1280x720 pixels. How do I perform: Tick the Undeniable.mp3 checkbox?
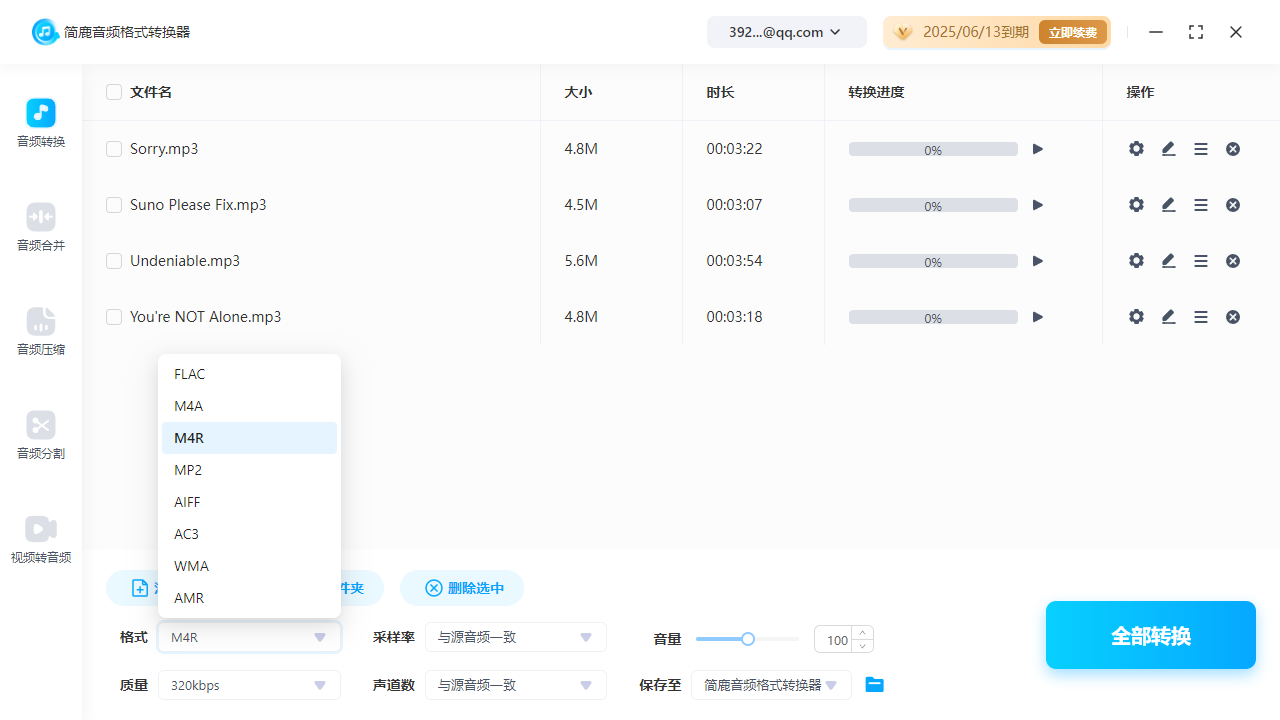pos(114,260)
